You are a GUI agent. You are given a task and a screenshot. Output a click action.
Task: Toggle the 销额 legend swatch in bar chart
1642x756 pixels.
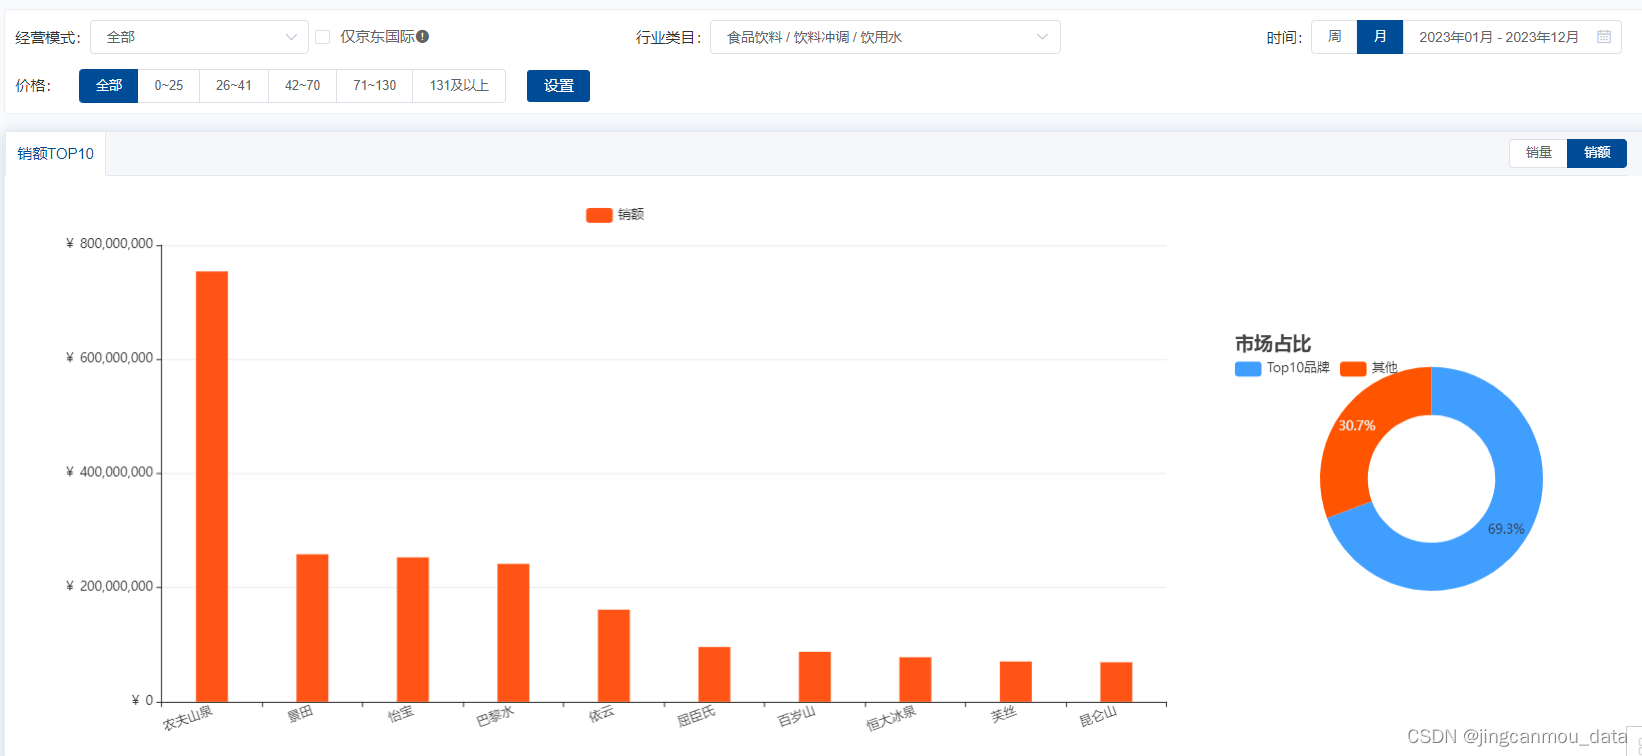coord(599,215)
